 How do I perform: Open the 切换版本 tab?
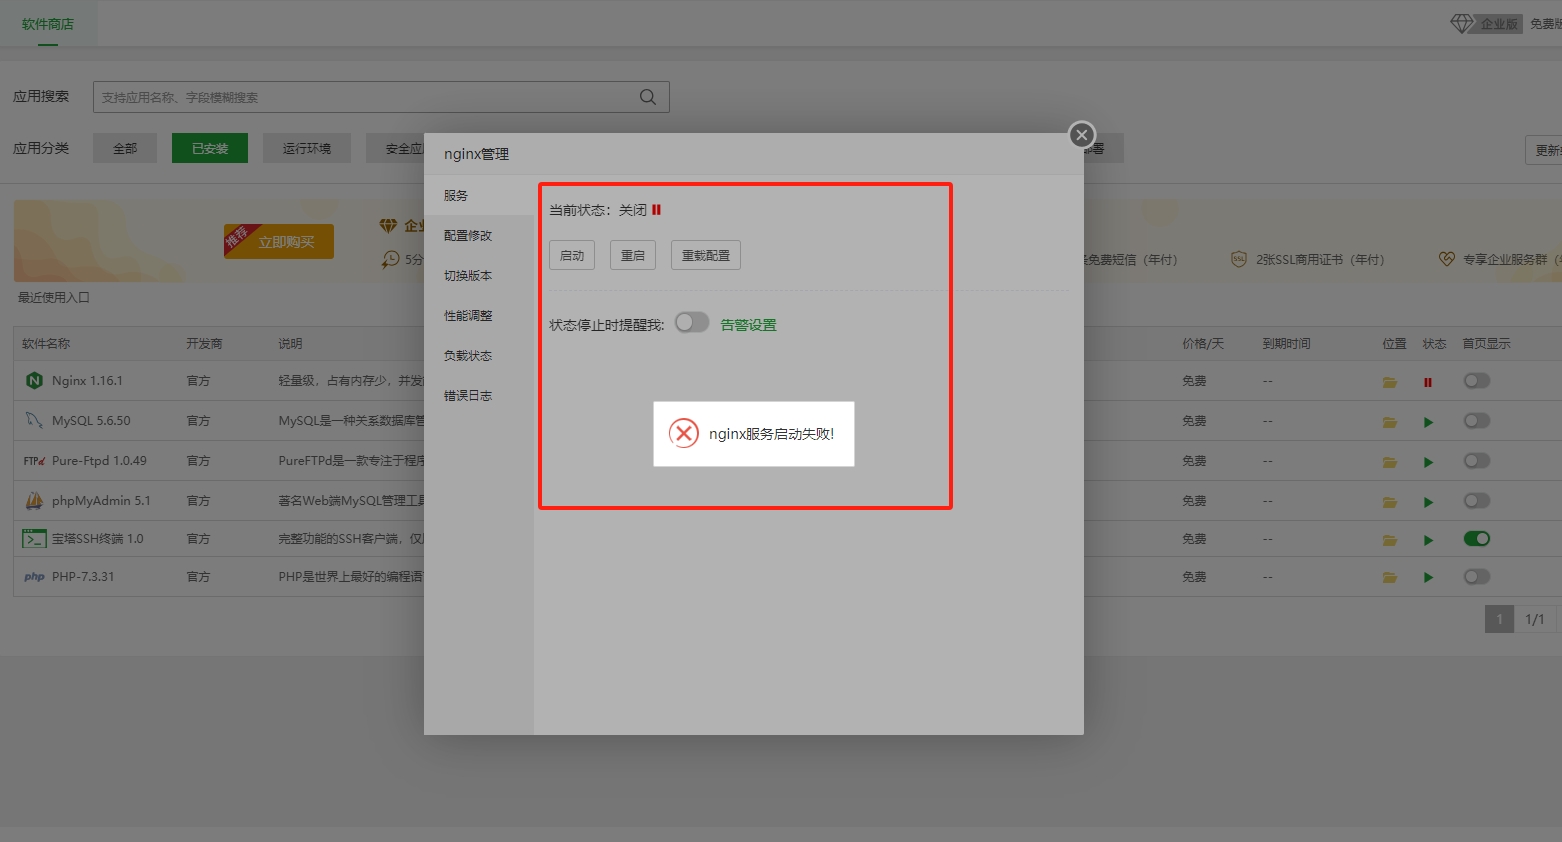coord(479,275)
